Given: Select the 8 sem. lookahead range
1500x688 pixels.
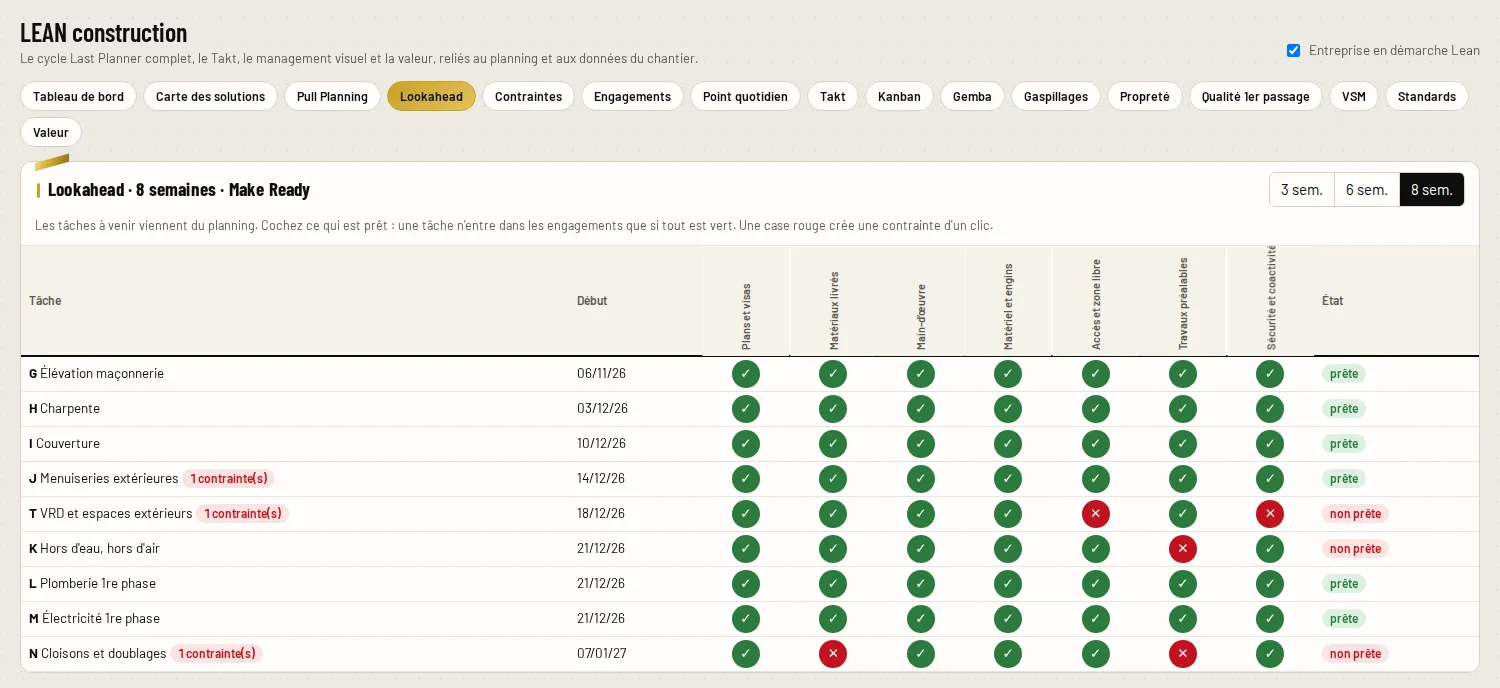Looking at the screenshot, I should click(x=1432, y=190).
